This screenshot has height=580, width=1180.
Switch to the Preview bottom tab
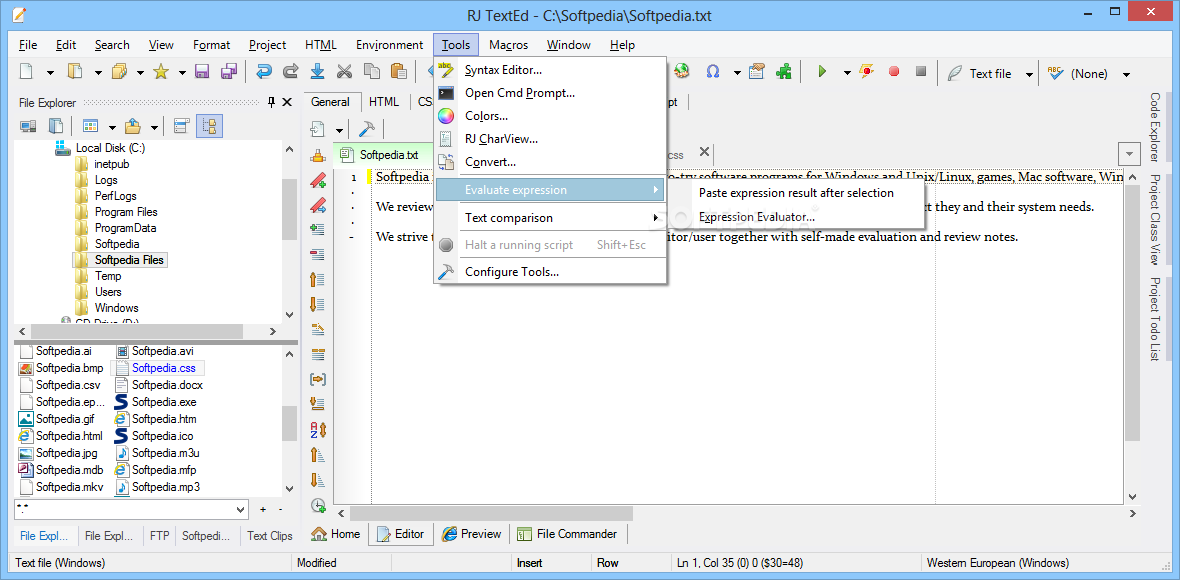(x=472, y=534)
